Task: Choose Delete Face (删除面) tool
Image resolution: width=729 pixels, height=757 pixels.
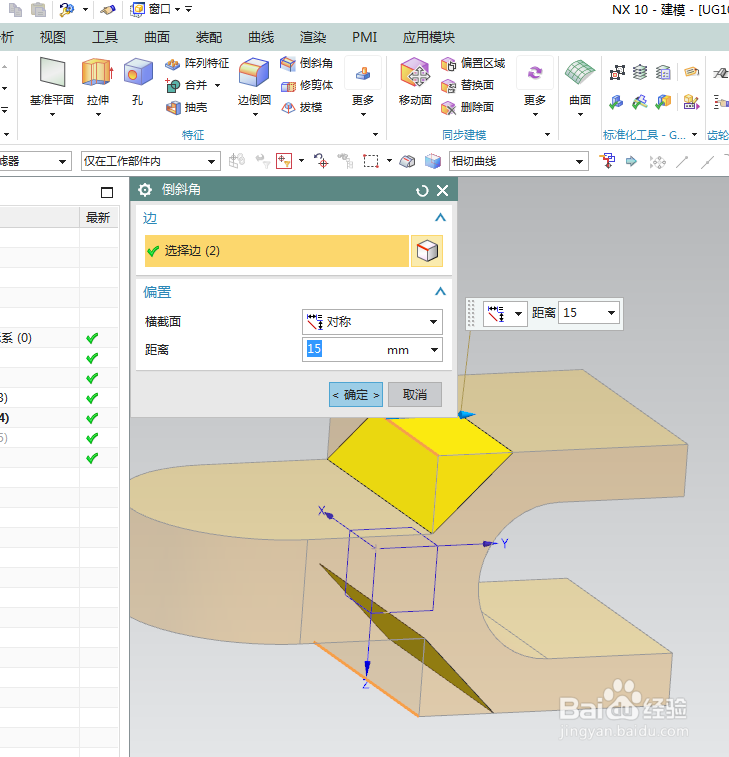Action: (x=467, y=107)
